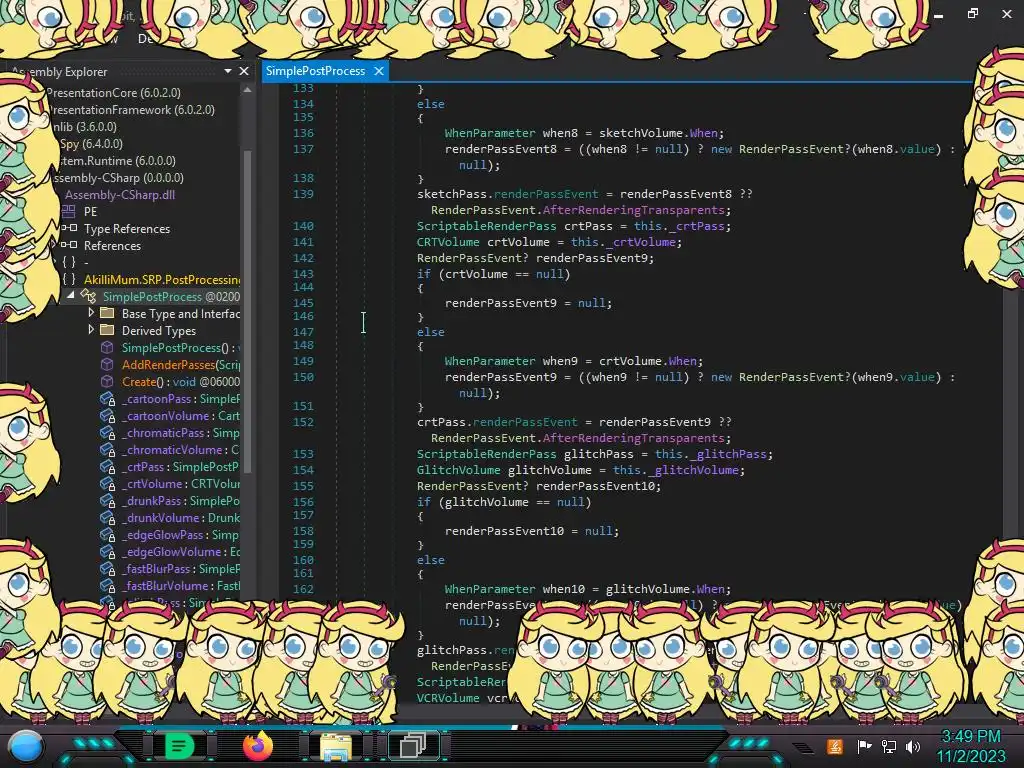The image size is (1024, 768).
Task: Click the _drunkPass field icon
Action: coord(108,500)
